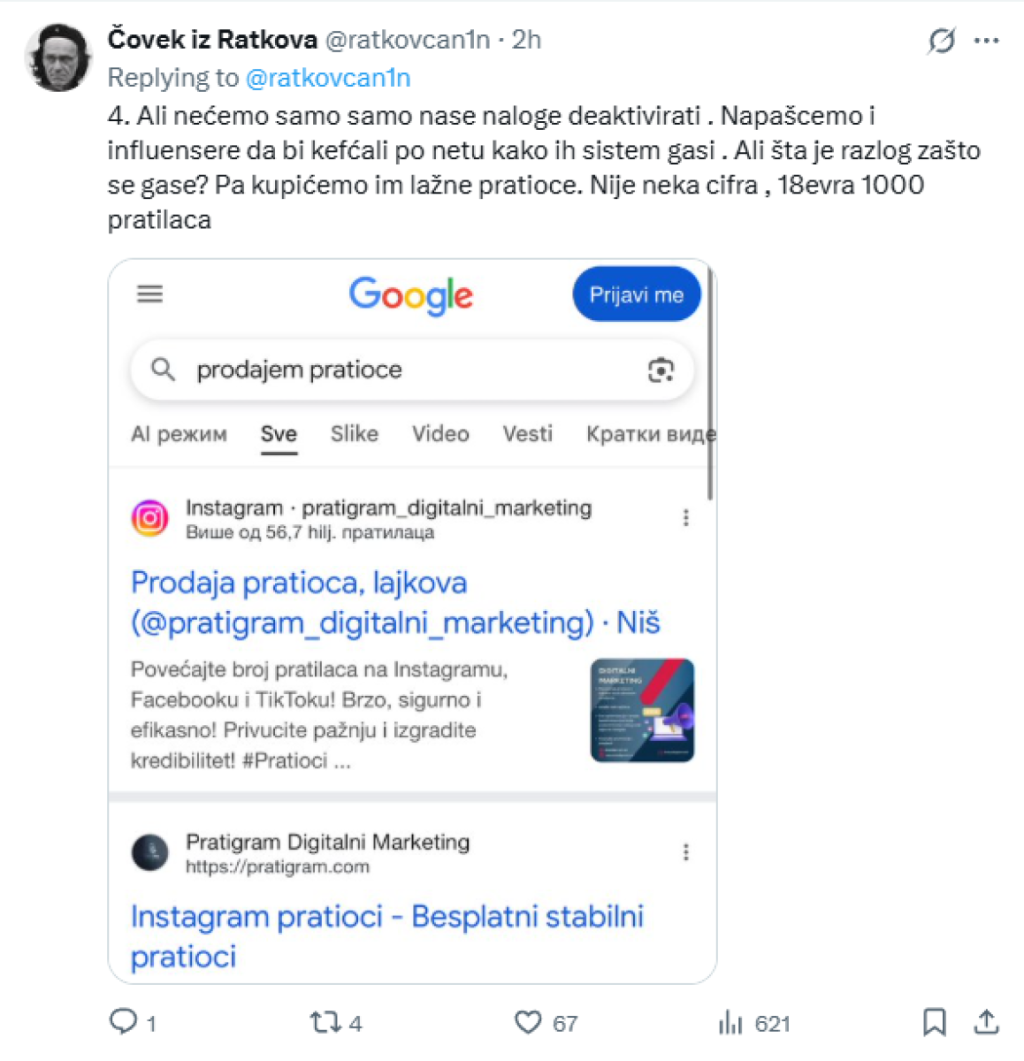Open options for Instagram search result
Screen dimensions: 1024x1061
pos(686,518)
